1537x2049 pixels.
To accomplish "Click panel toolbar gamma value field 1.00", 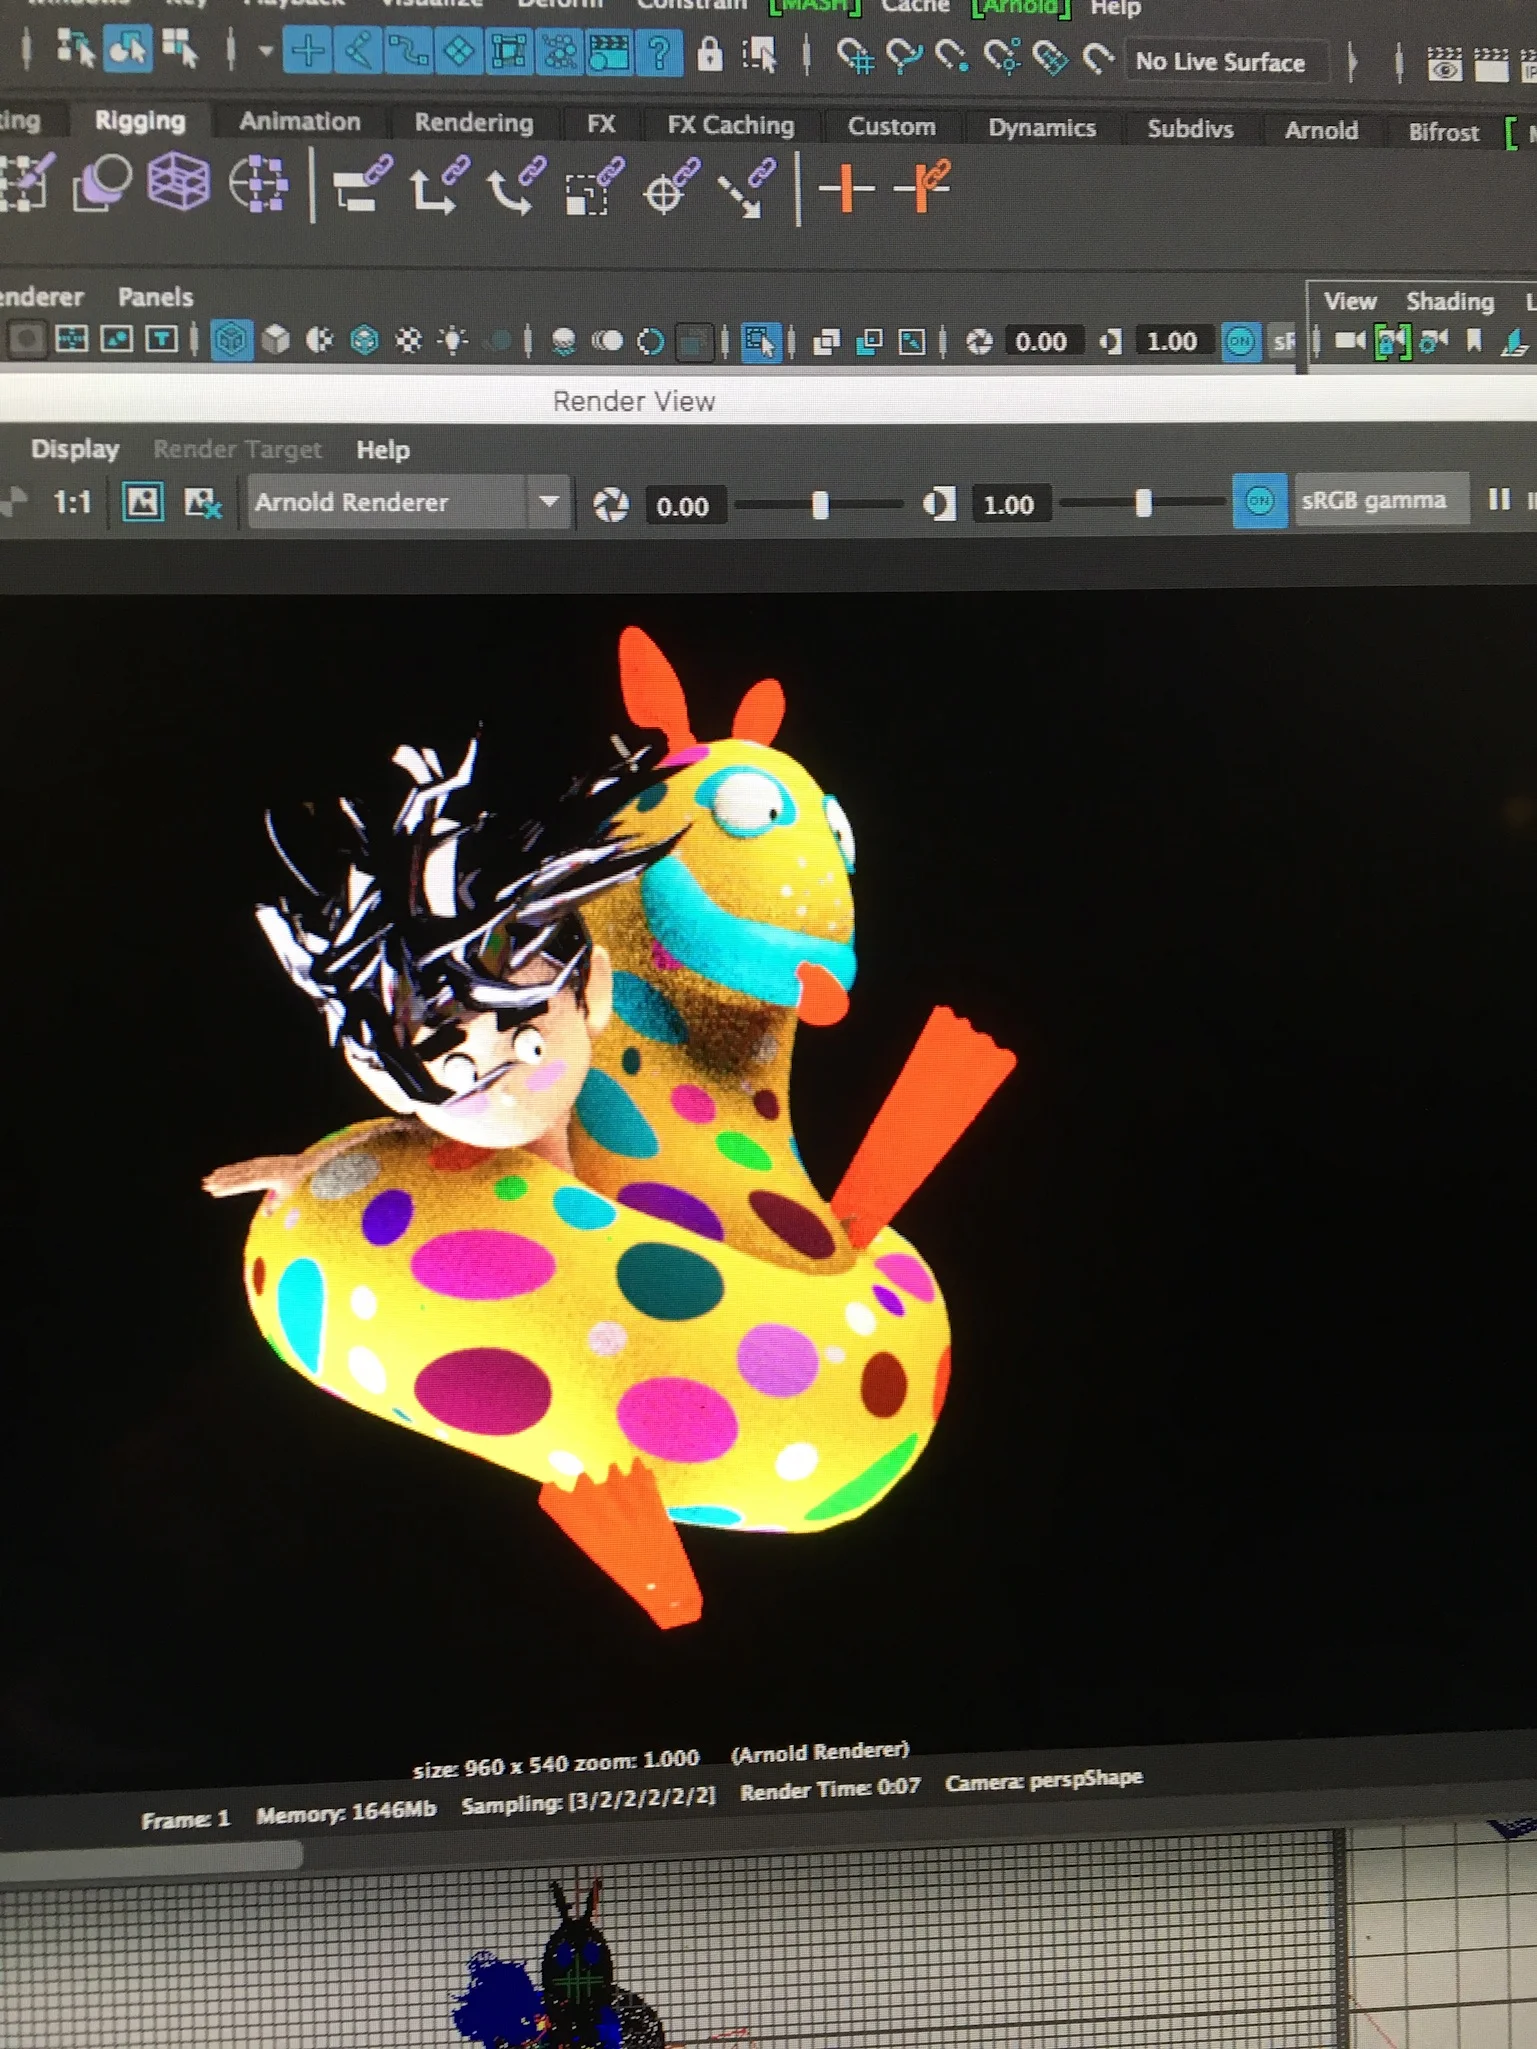I will tap(1172, 342).
